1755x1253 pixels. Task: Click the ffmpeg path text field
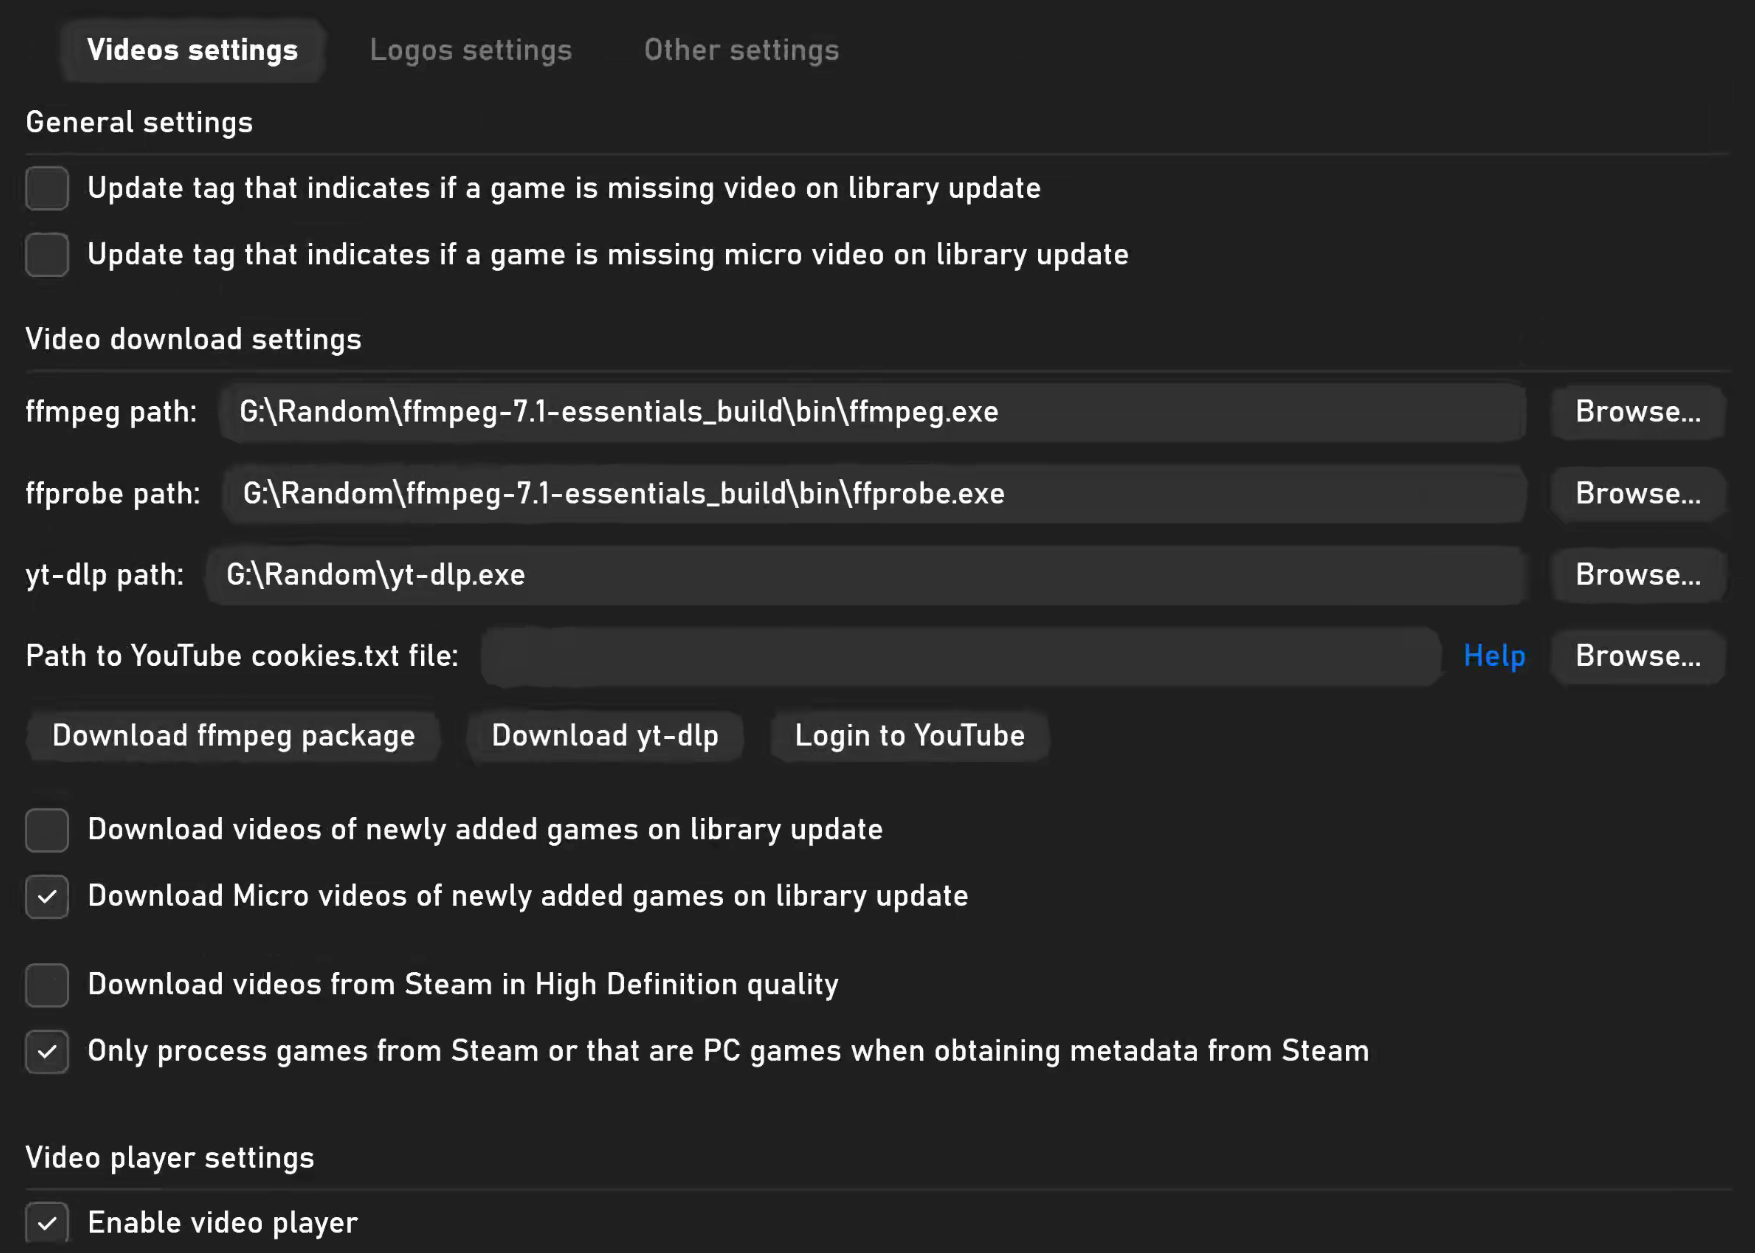coord(872,412)
